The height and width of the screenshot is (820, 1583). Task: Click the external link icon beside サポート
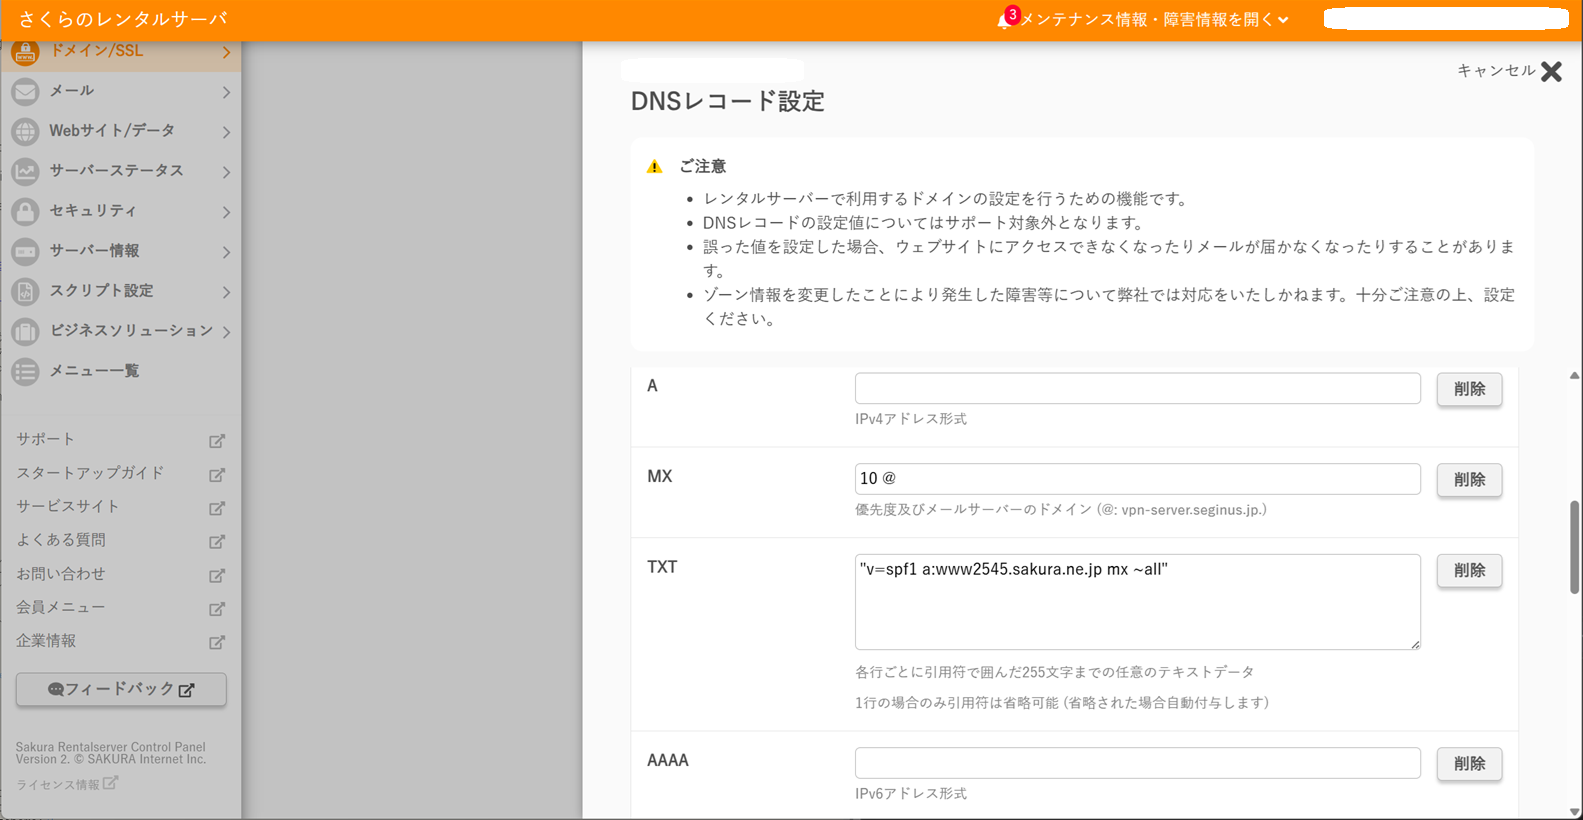click(x=216, y=441)
